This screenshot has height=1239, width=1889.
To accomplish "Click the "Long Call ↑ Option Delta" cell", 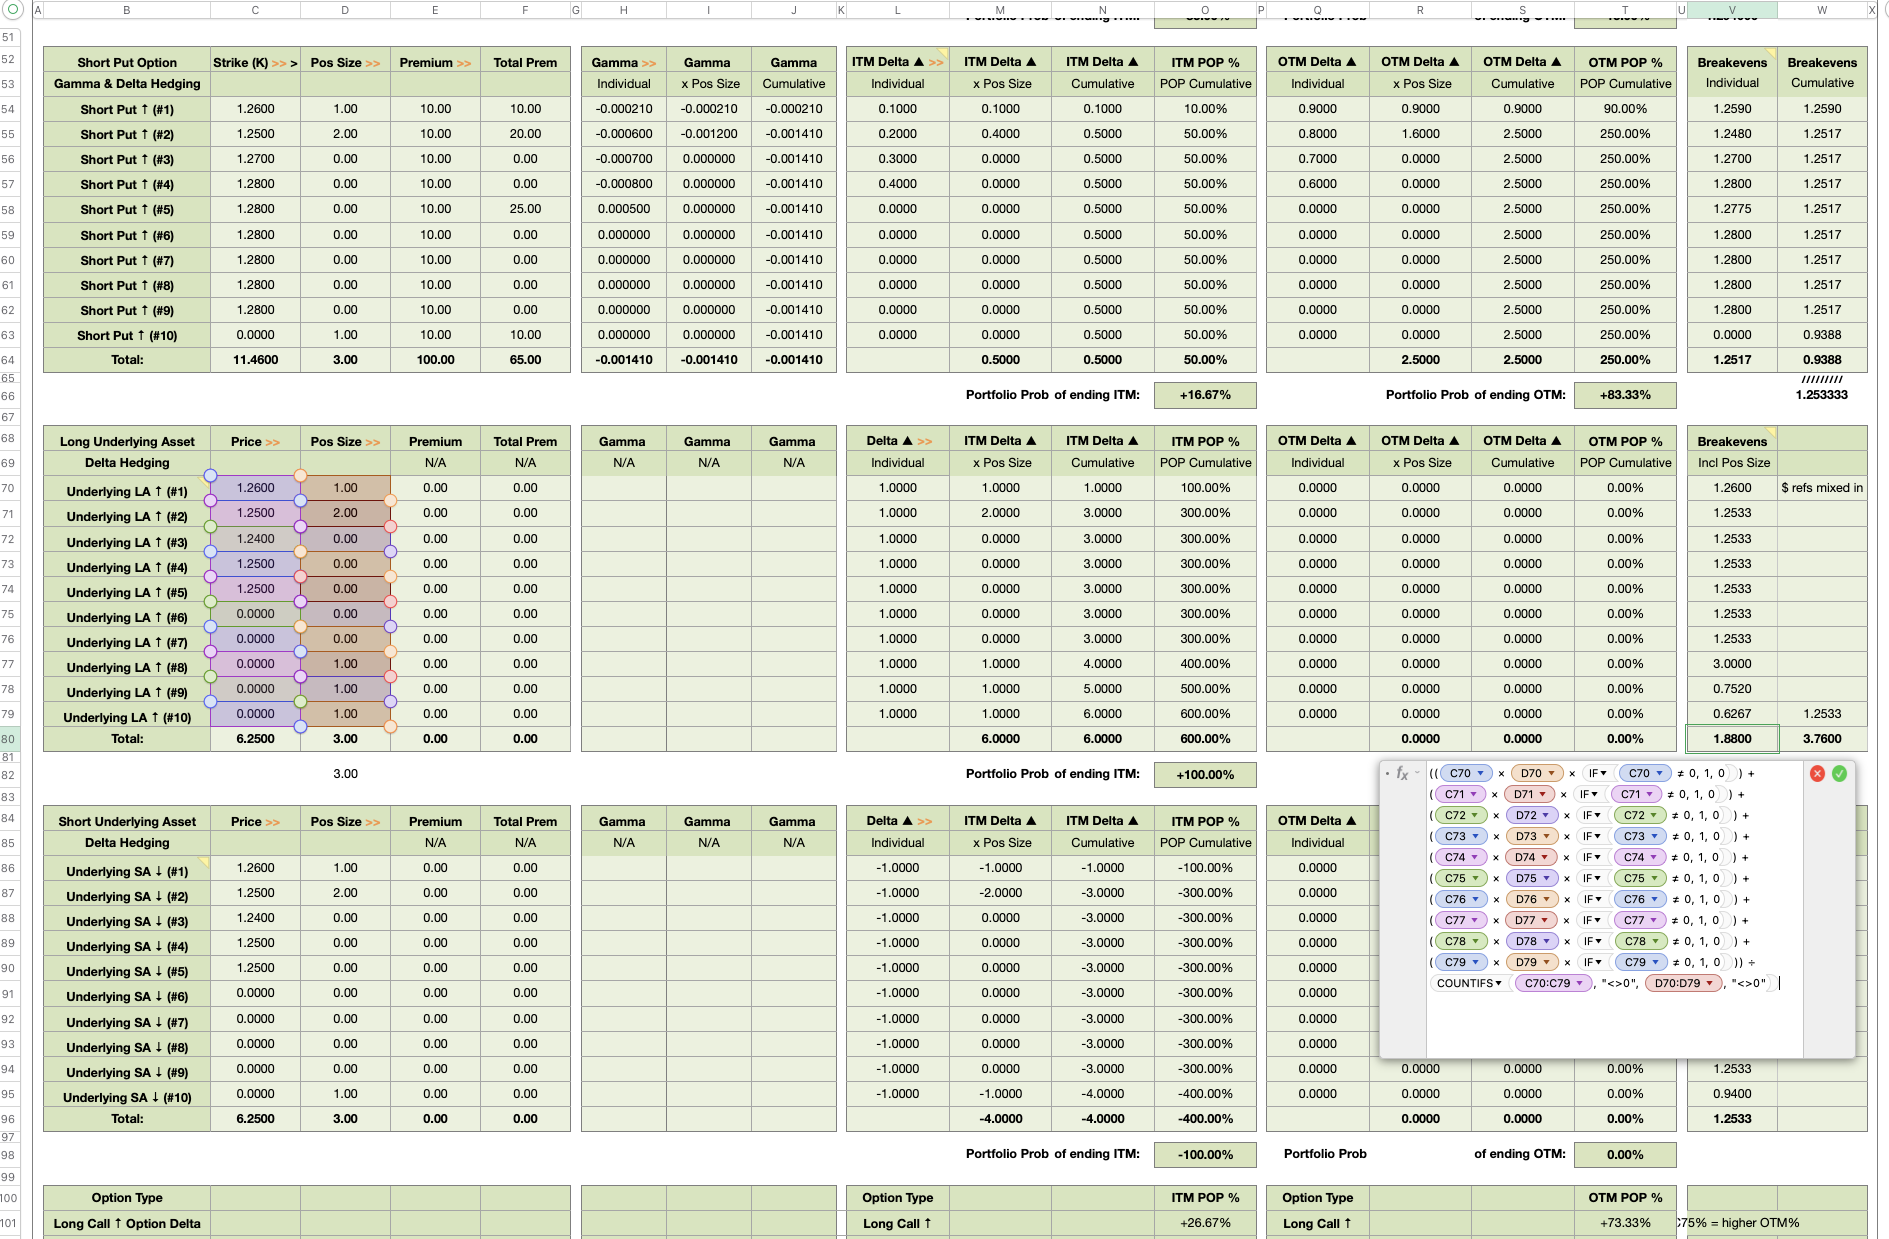I will 127,1224.
